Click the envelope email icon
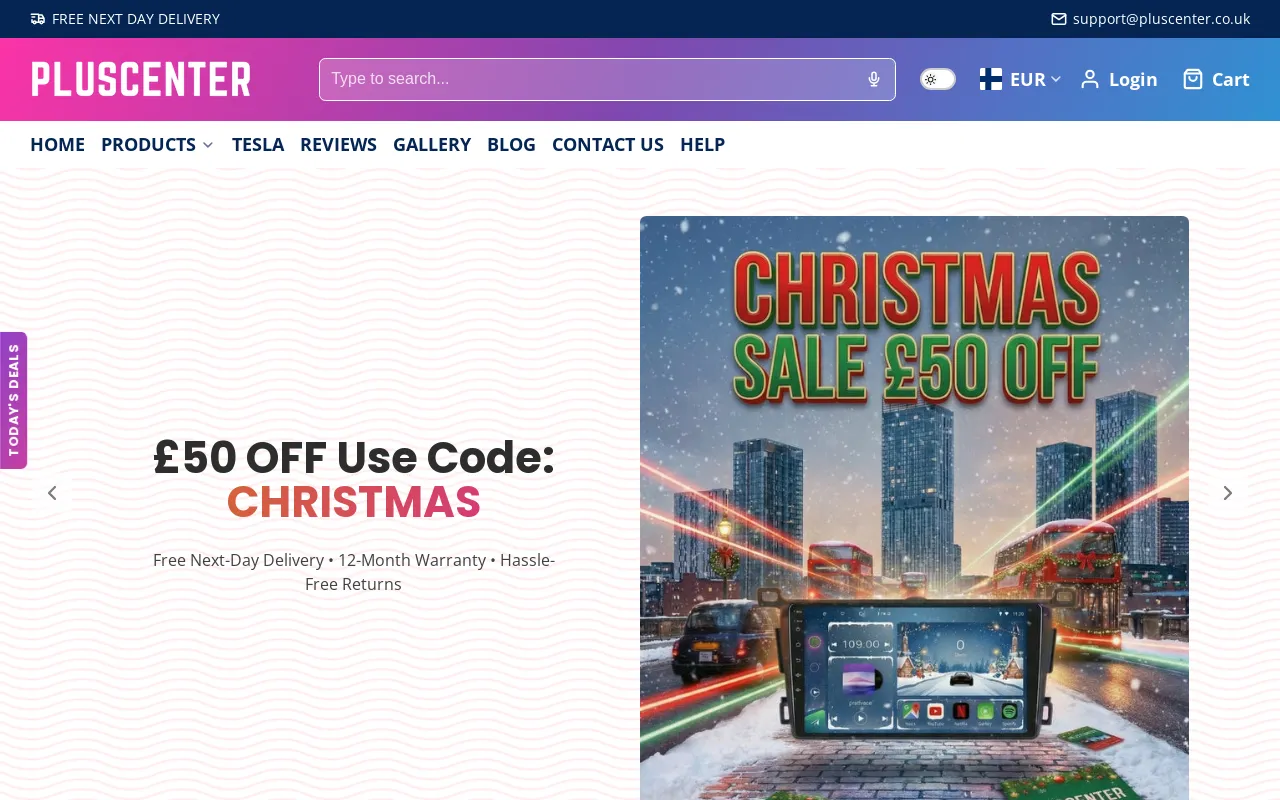The width and height of the screenshot is (1280, 800). tap(1059, 19)
